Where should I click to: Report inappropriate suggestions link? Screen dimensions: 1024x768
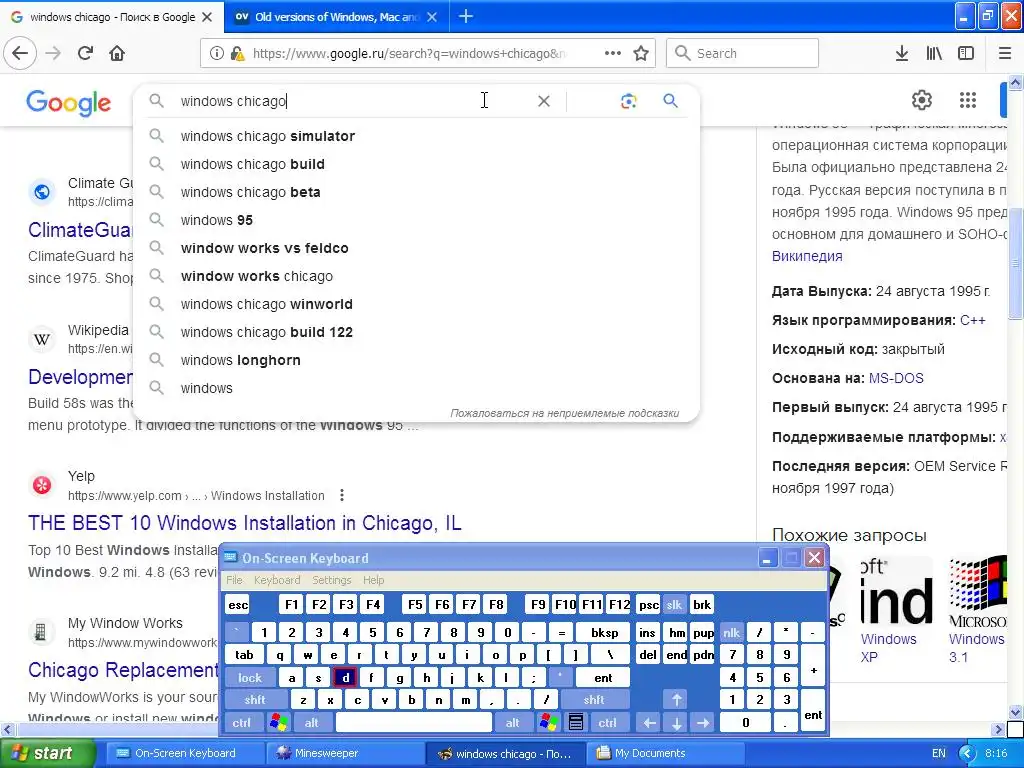click(564, 413)
